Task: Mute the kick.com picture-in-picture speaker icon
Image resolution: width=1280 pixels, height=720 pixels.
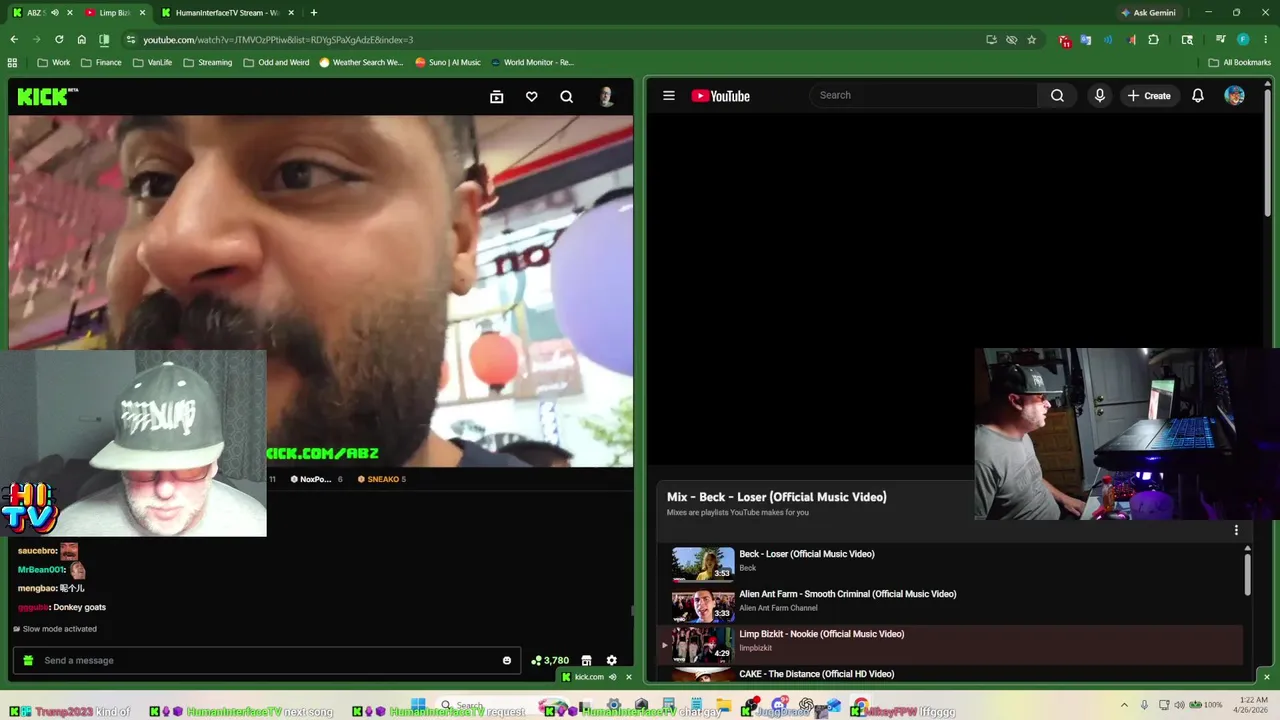Action: coord(612,677)
